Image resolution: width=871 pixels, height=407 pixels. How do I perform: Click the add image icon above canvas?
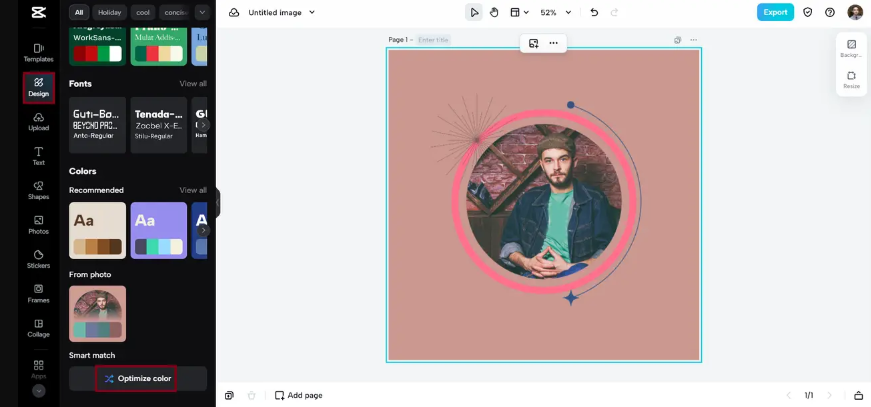(x=533, y=43)
